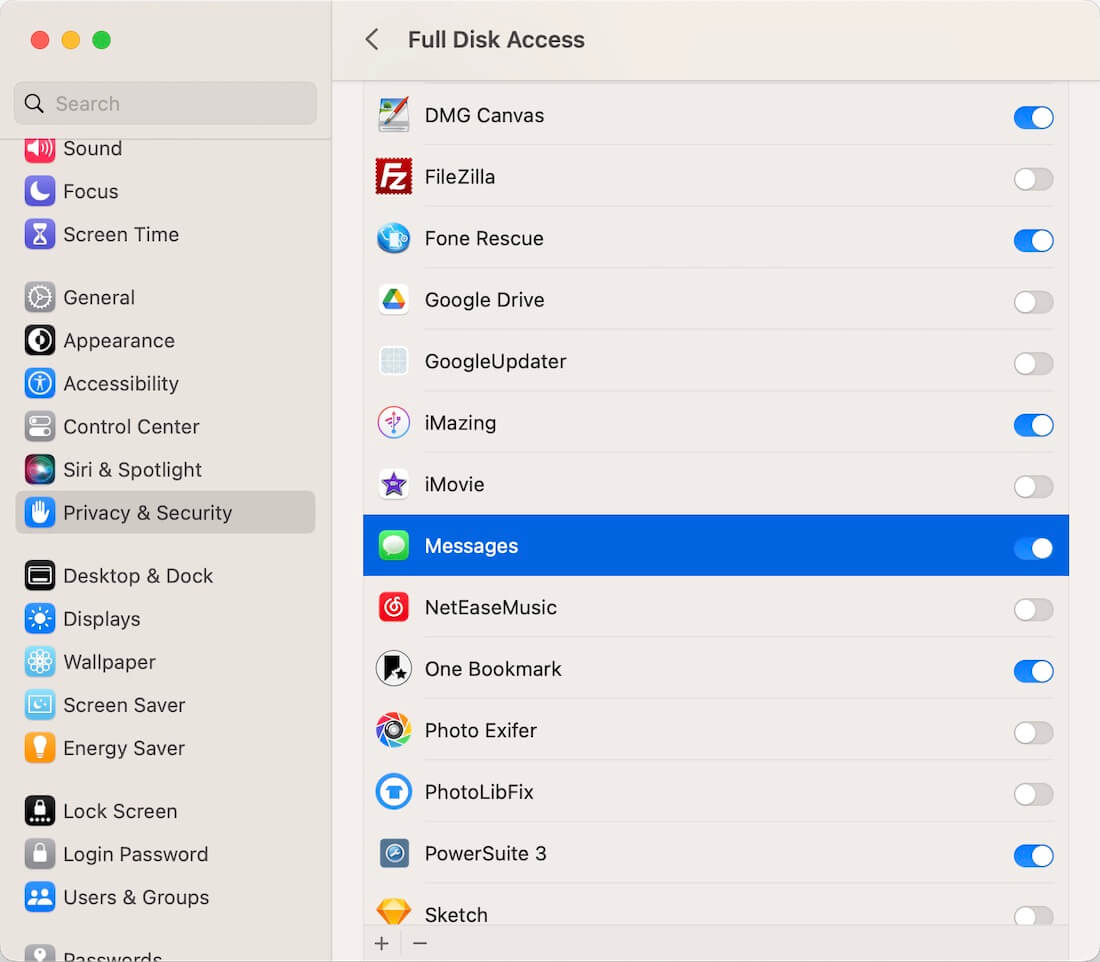
Task: Click the PowerSuite 3 app icon
Action: (394, 854)
